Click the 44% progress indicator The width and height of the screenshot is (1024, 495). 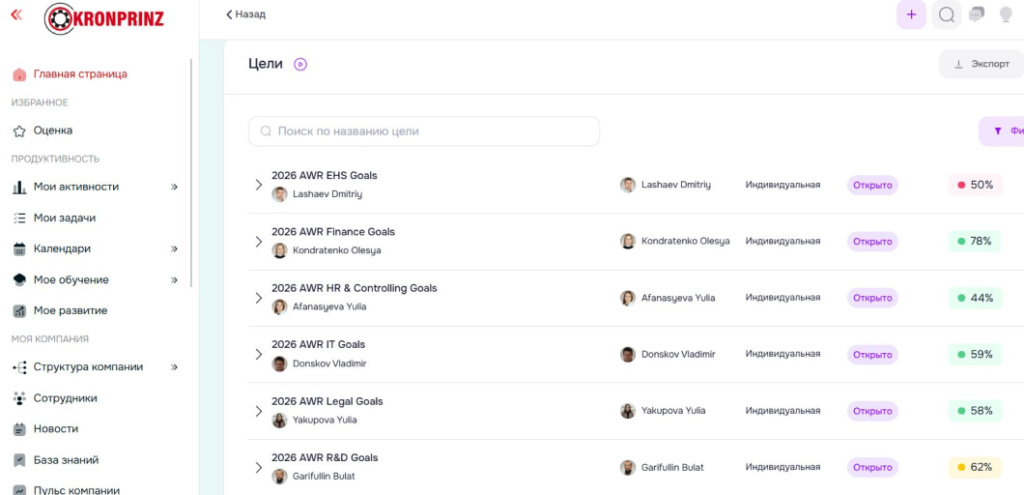tap(975, 298)
